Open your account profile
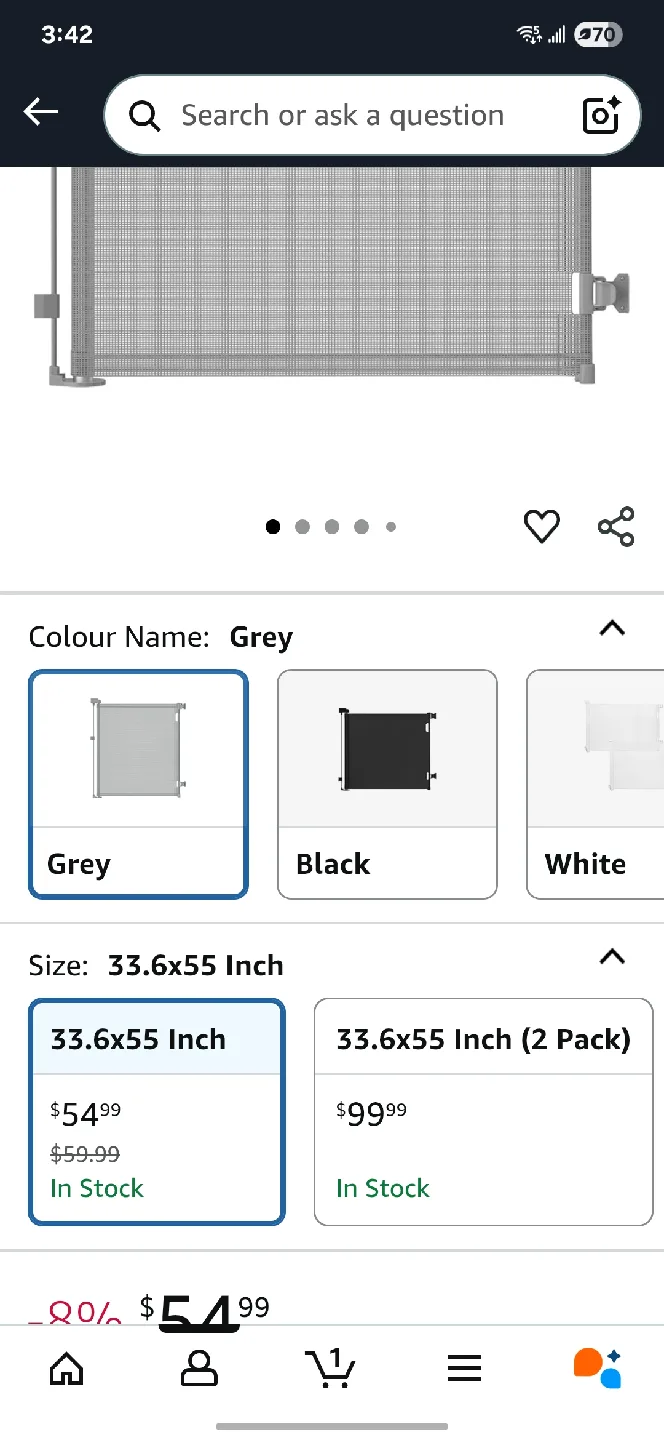Viewport: 664px width, 1440px height. (199, 1369)
